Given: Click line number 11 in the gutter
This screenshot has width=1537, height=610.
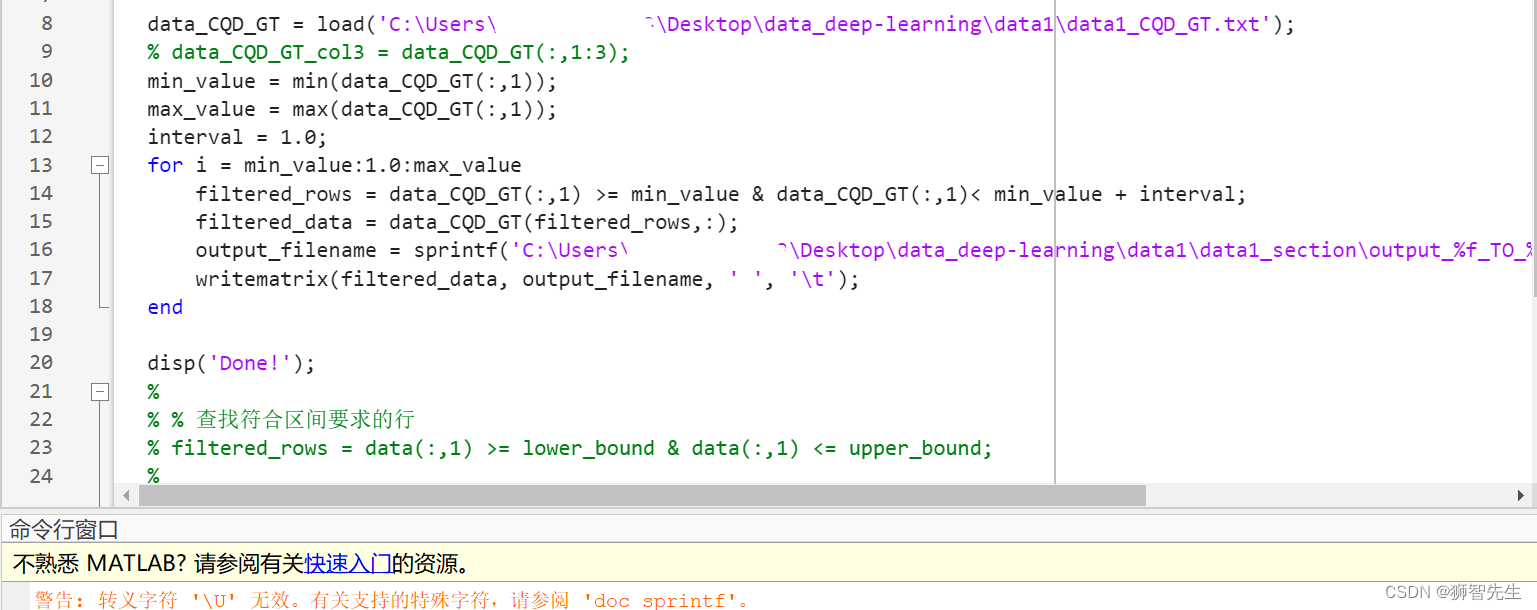Looking at the screenshot, I should pyautogui.click(x=41, y=108).
